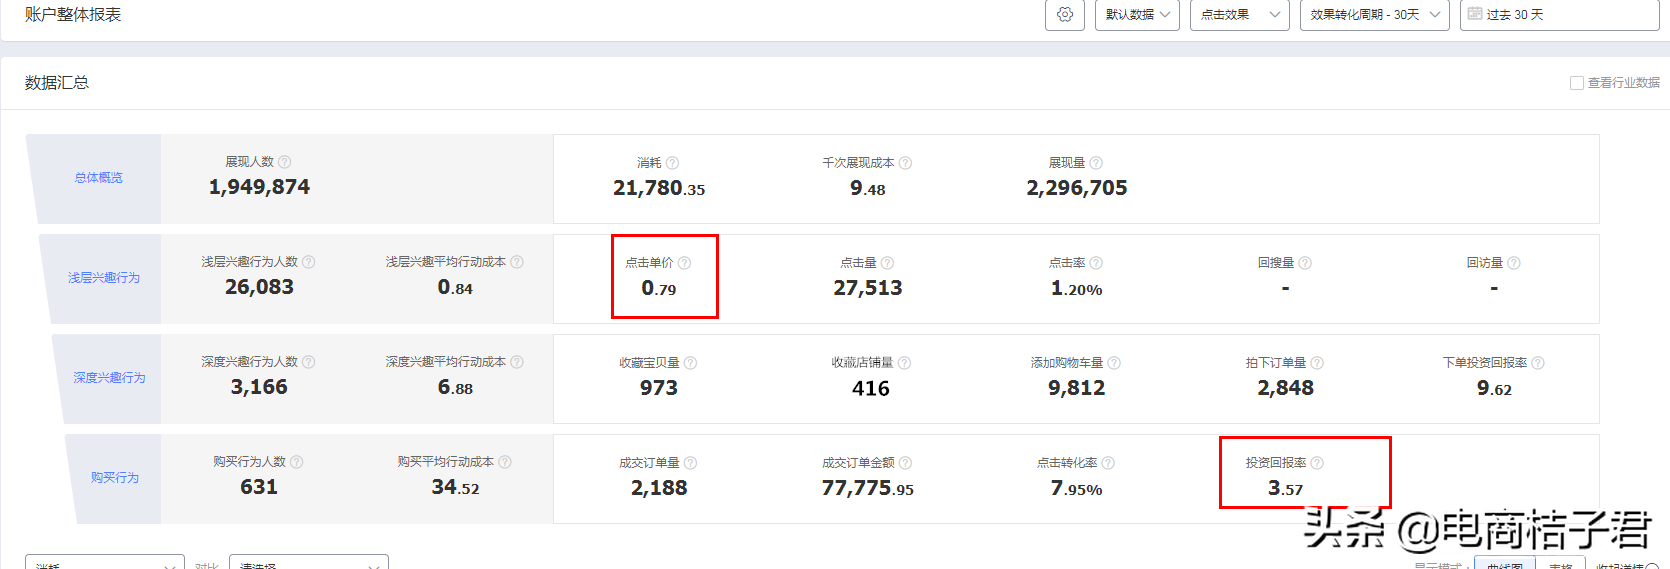Click the 点击单价 value 0.79
Viewport: 1670px width, 569px height.
659,288
